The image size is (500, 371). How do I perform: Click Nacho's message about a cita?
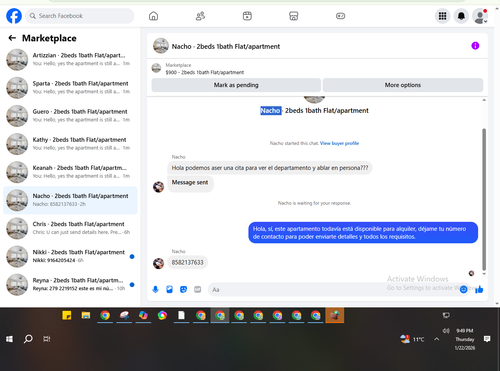(270, 168)
